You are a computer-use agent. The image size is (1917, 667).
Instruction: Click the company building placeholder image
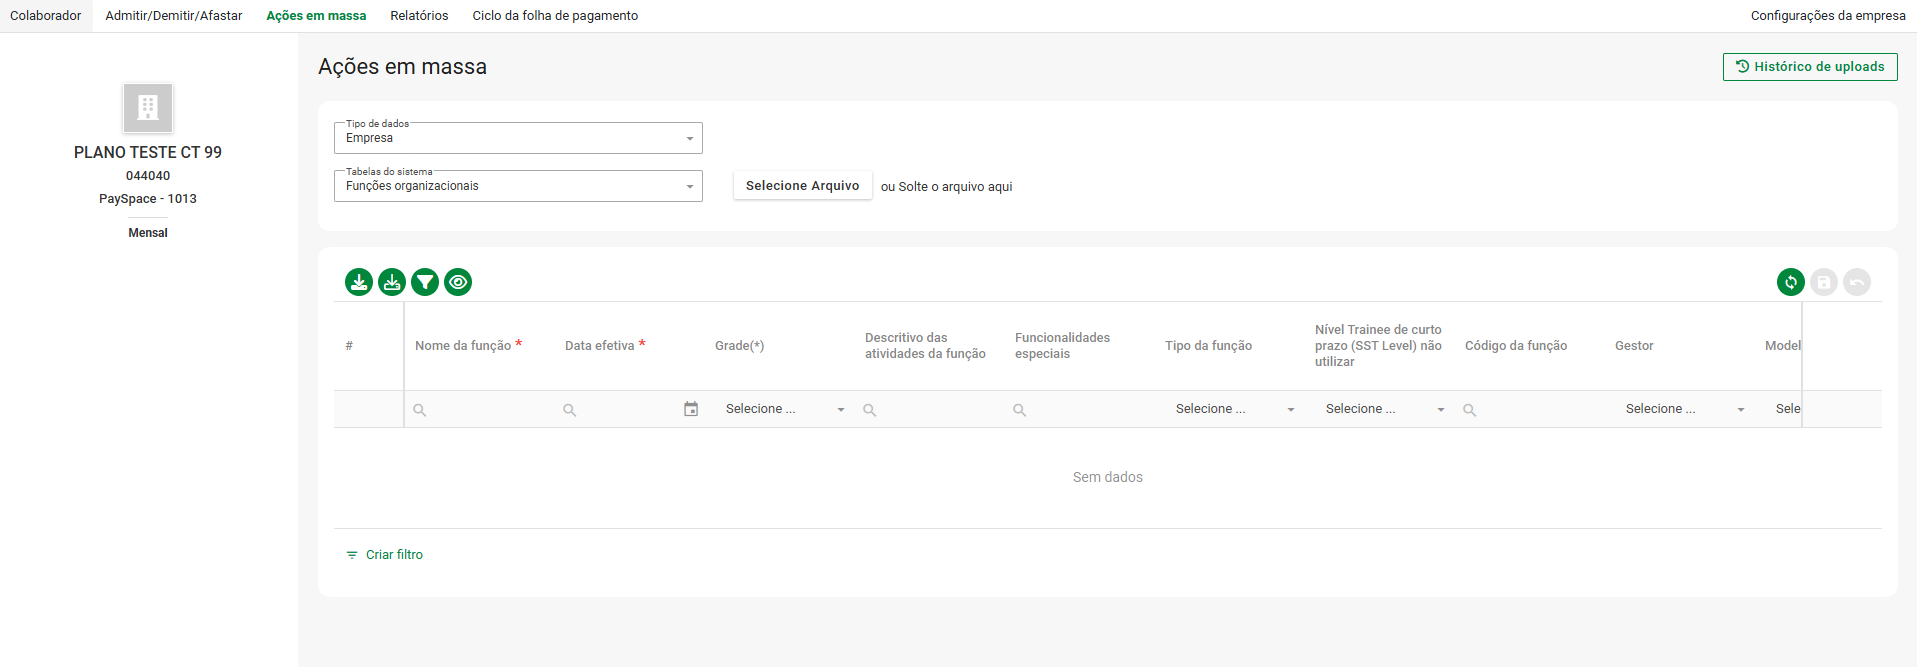point(148,108)
